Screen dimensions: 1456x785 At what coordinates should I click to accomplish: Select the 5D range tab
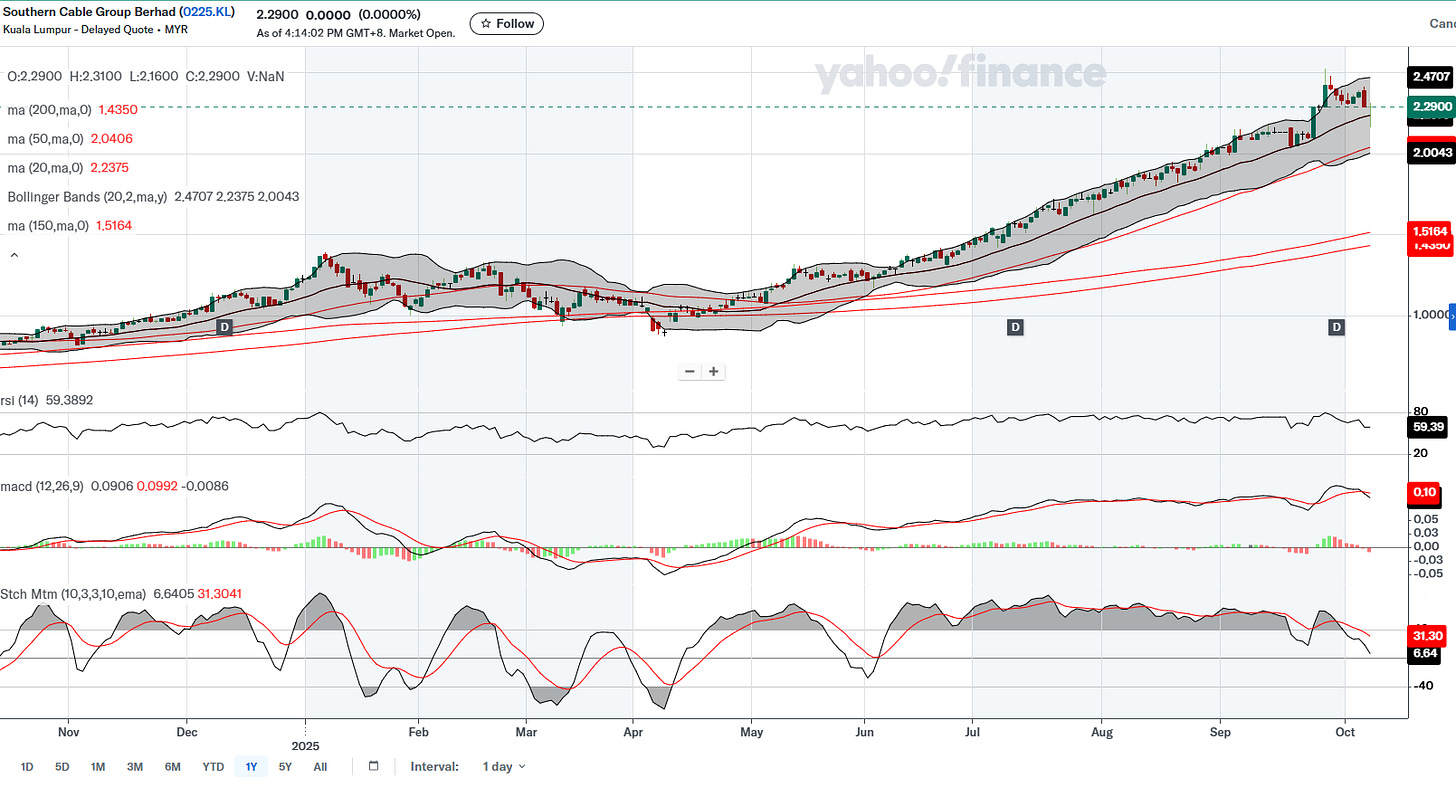pos(62,766)
